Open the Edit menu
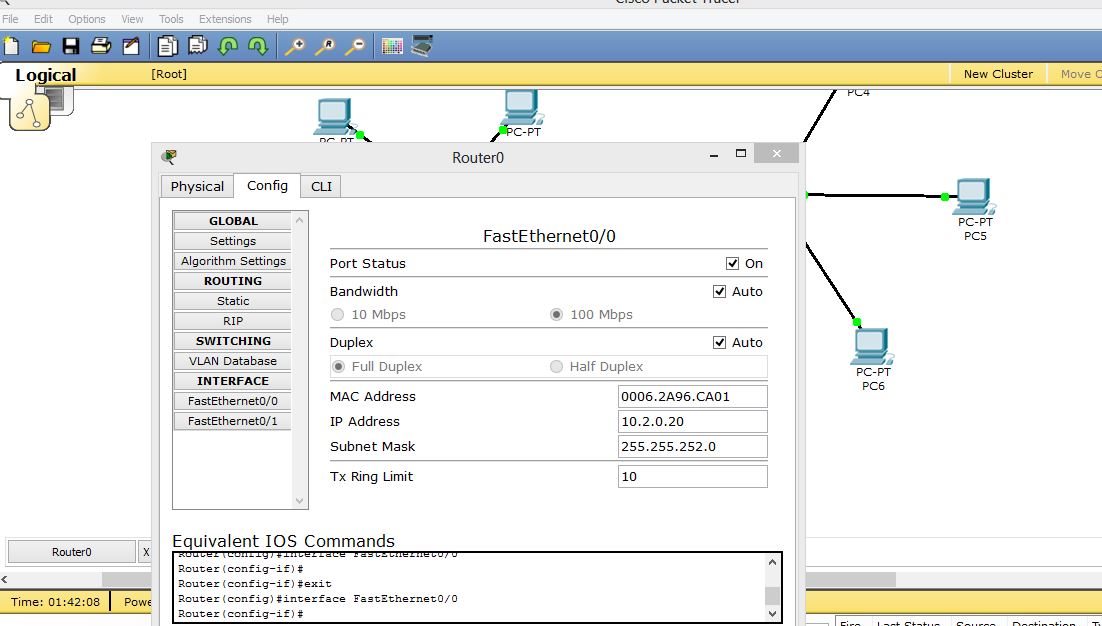Viewport: 1102px width, 626px height. pyautogui.click(x=44, y=19)
